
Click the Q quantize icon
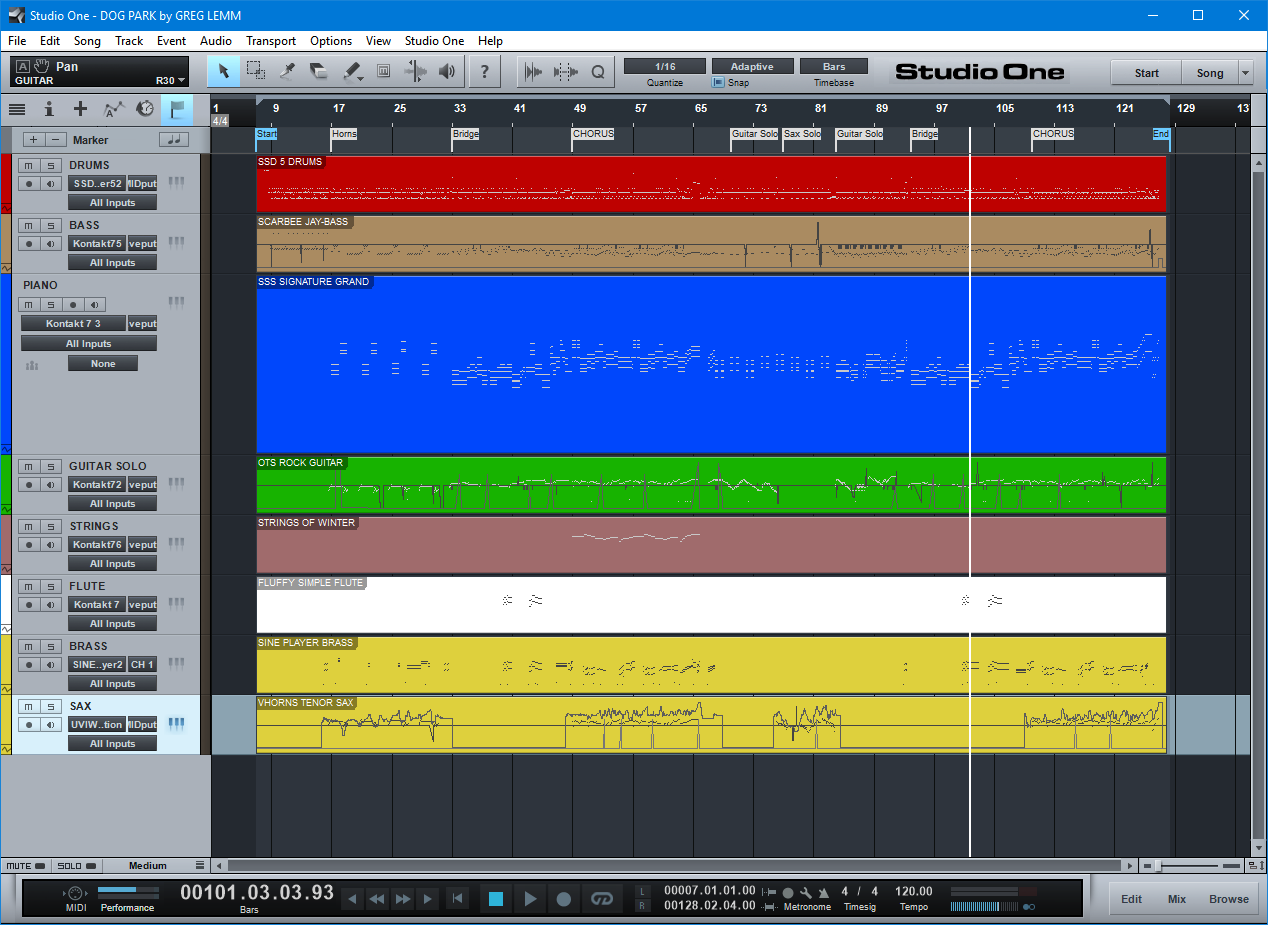pyautogui.click(x=598, y=71)
